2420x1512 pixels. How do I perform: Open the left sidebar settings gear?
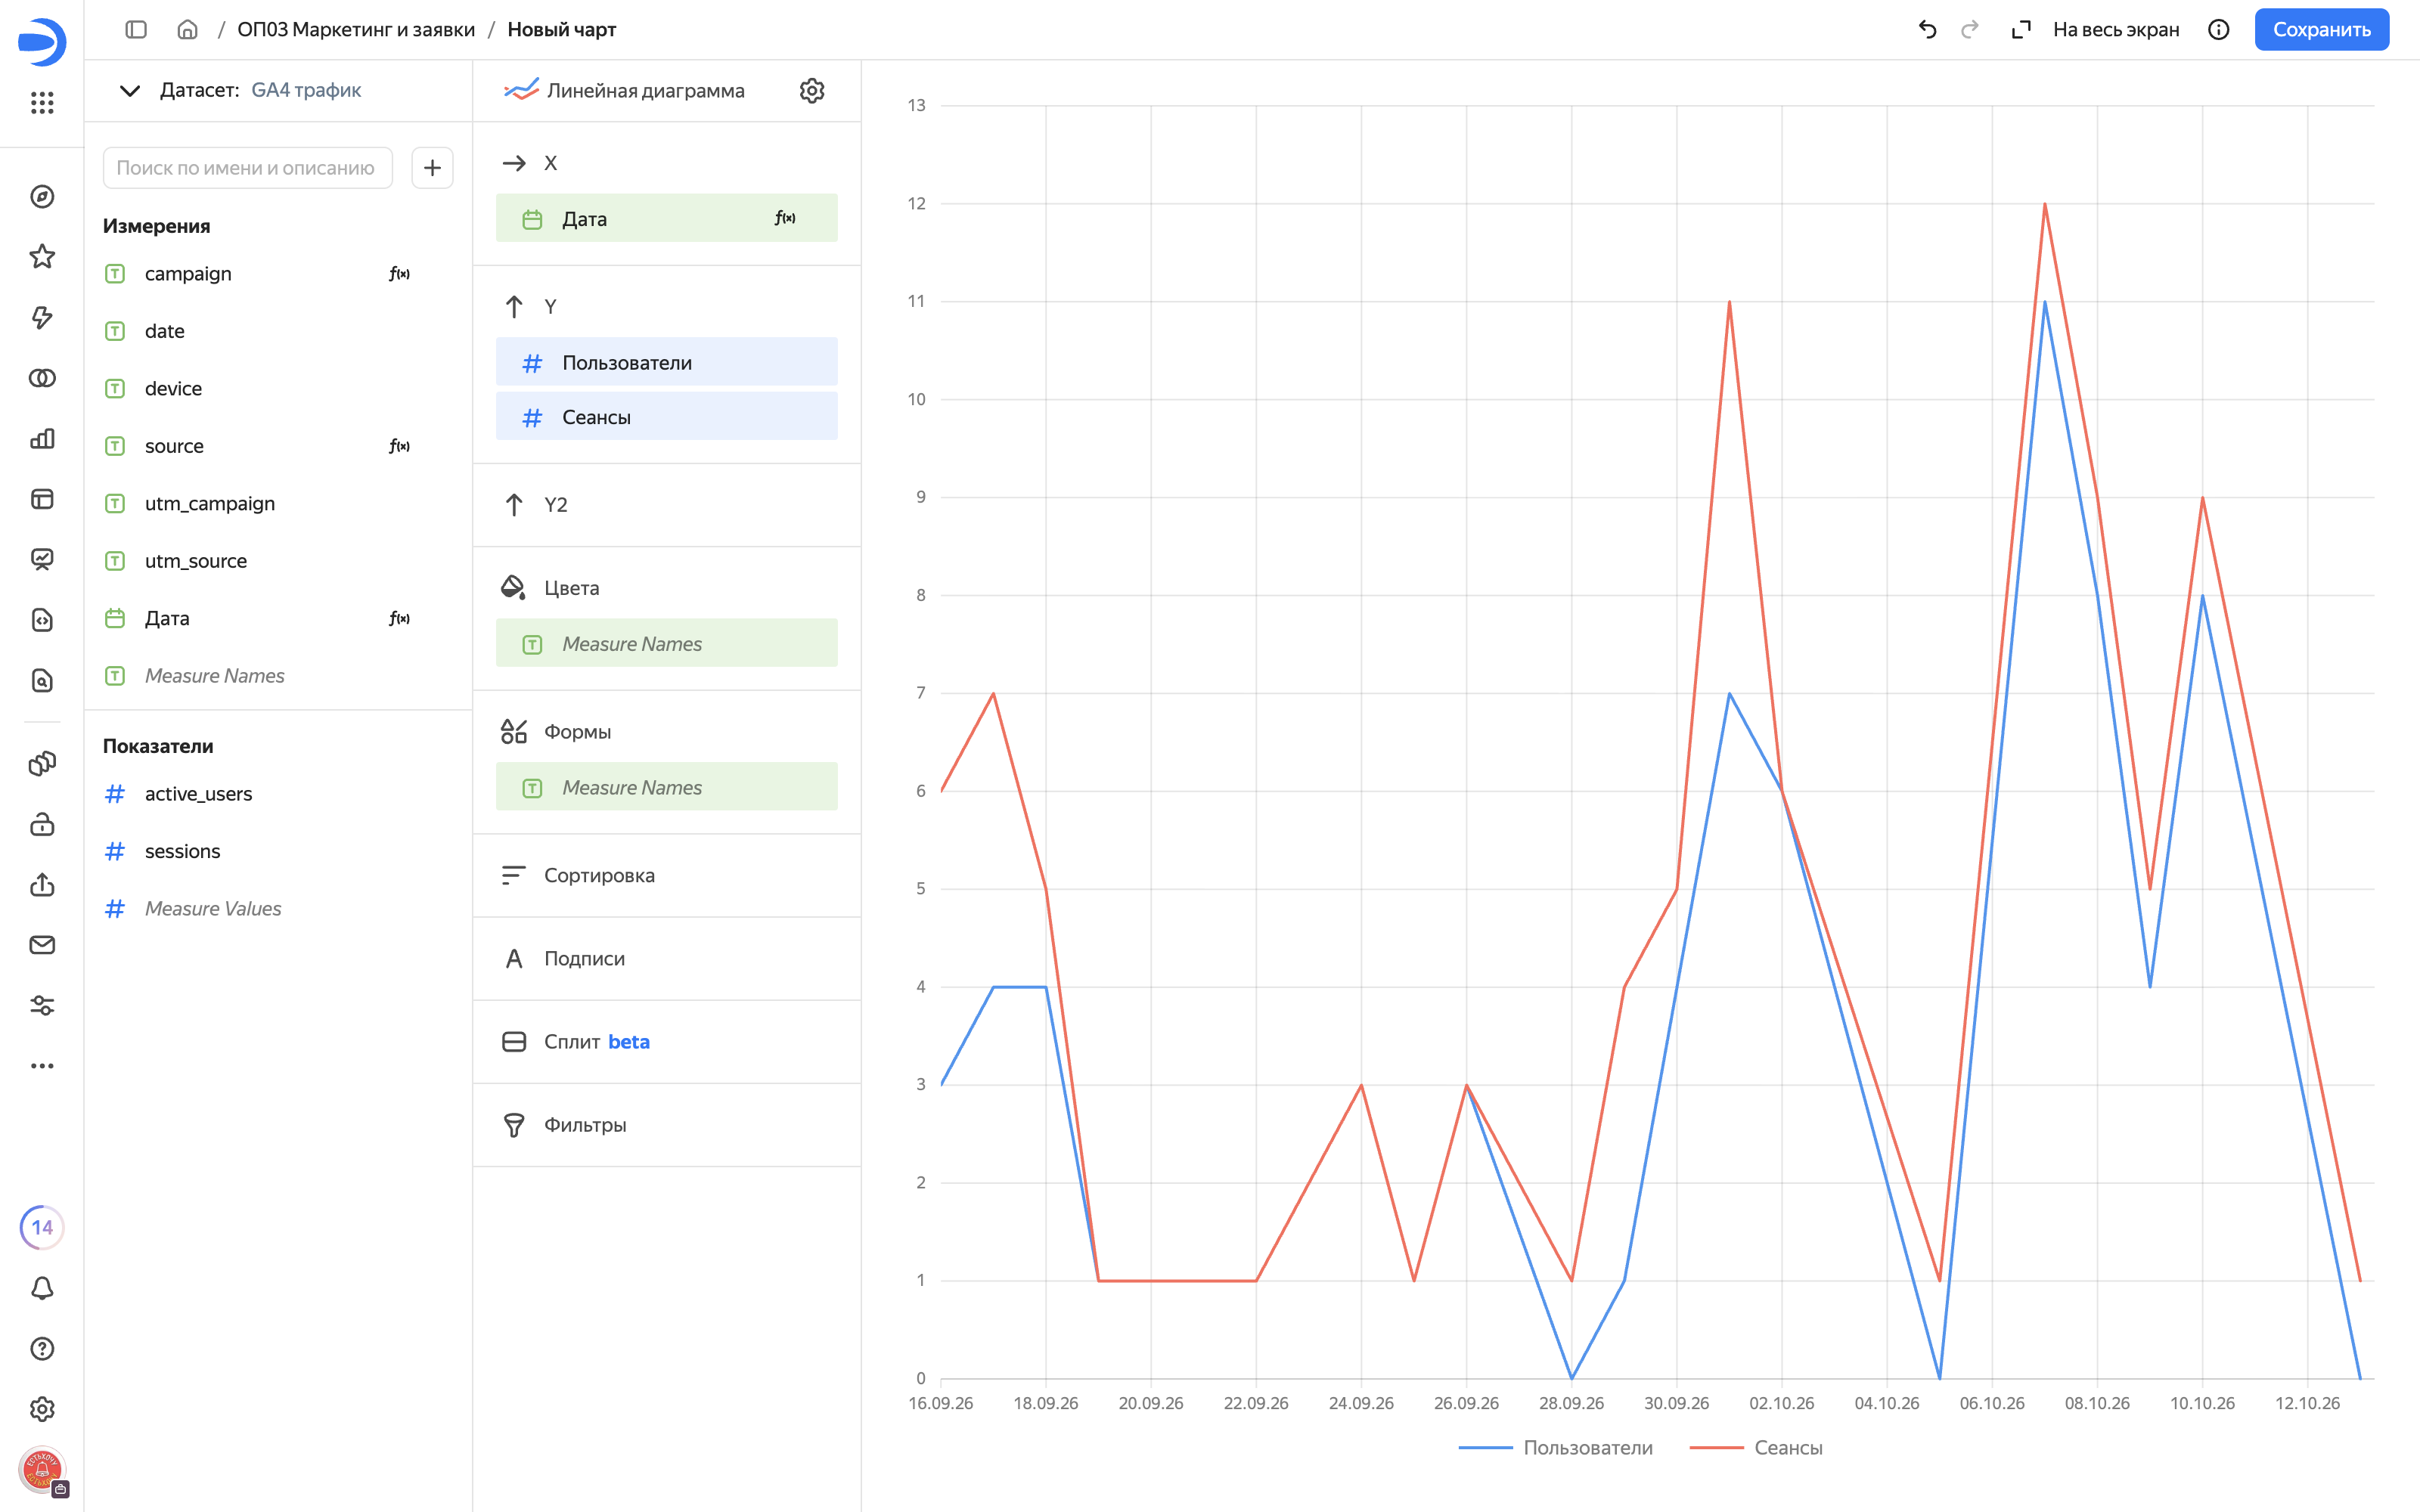[42, 1409]
